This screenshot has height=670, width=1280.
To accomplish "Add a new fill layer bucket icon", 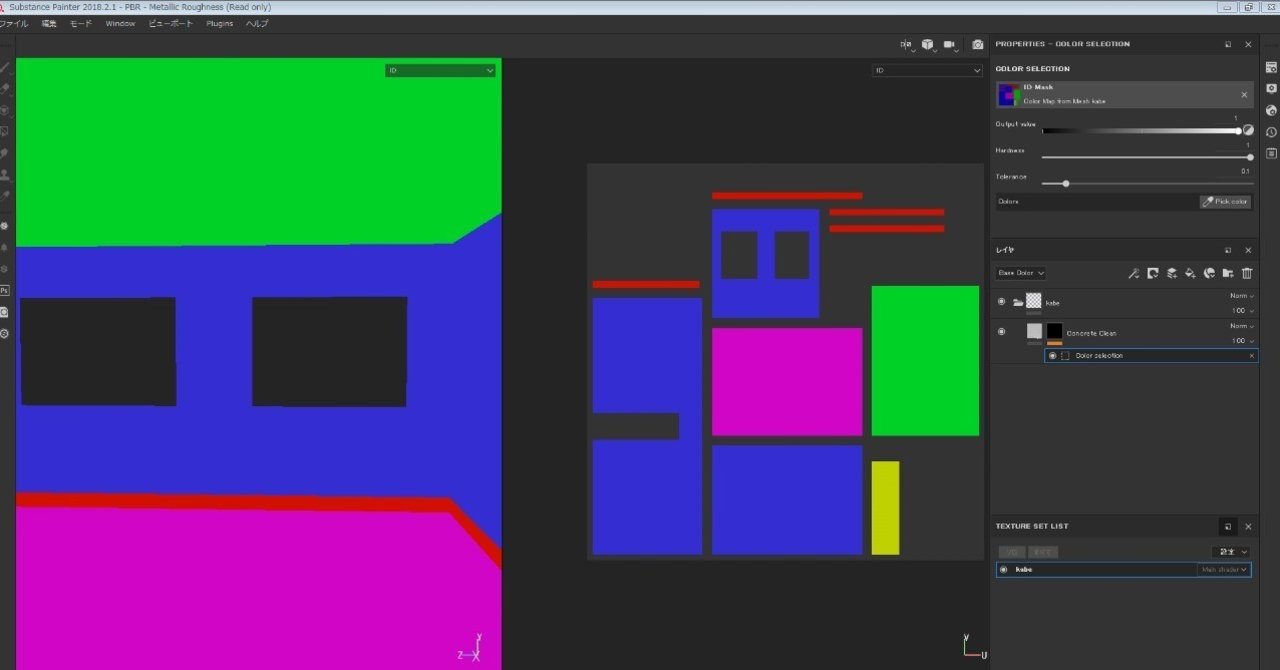I will pyautogui.click(x=1190, y=273).
